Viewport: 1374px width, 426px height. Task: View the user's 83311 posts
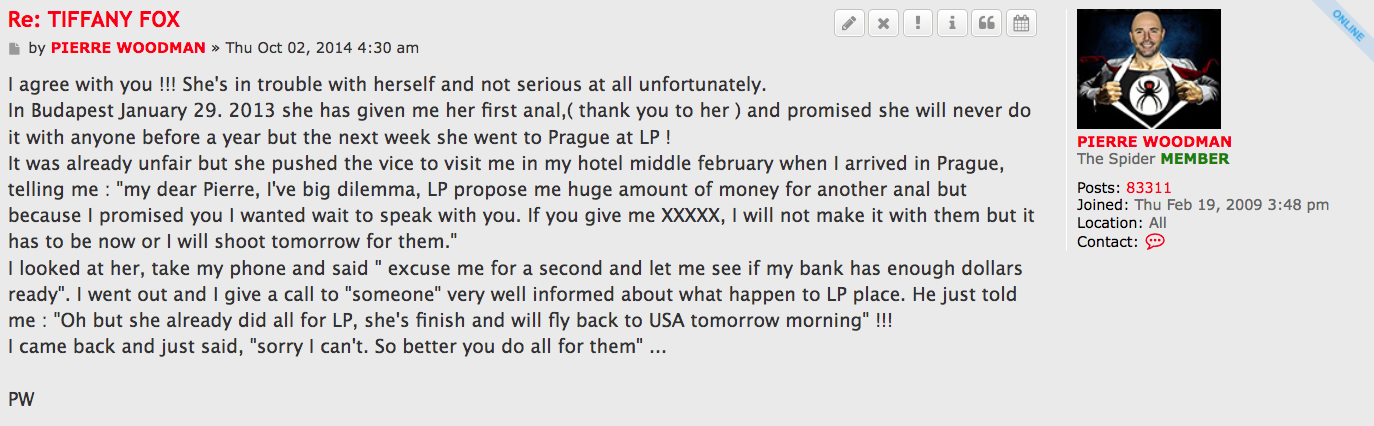(x=1148, y=188)
